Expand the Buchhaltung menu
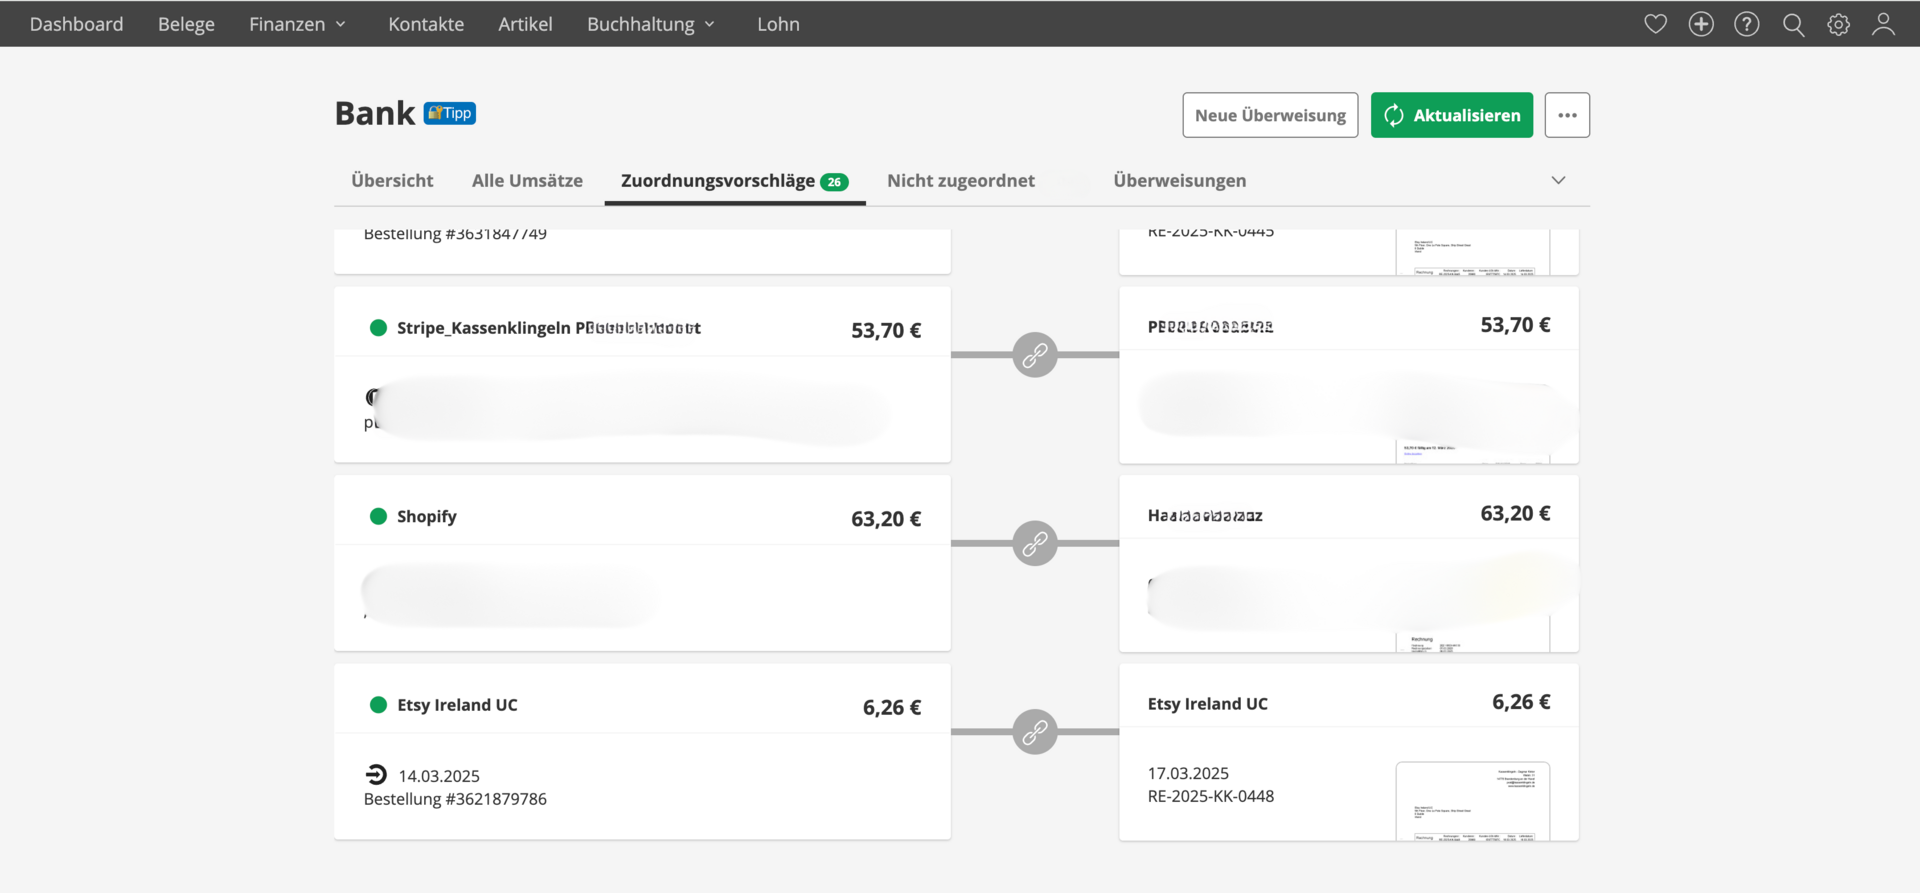 (x=650, y=24)
